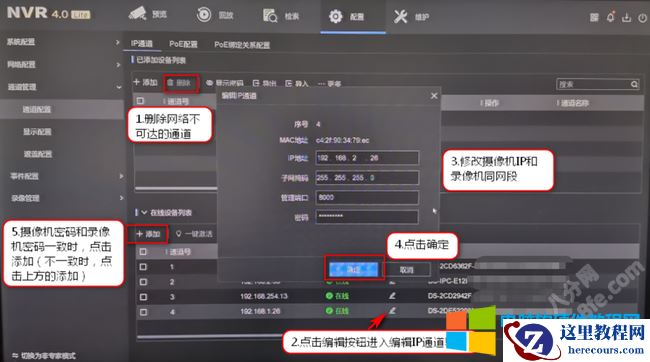Click the download icon at top right
The width and height of the screenshot is (650, 362).
627,17
